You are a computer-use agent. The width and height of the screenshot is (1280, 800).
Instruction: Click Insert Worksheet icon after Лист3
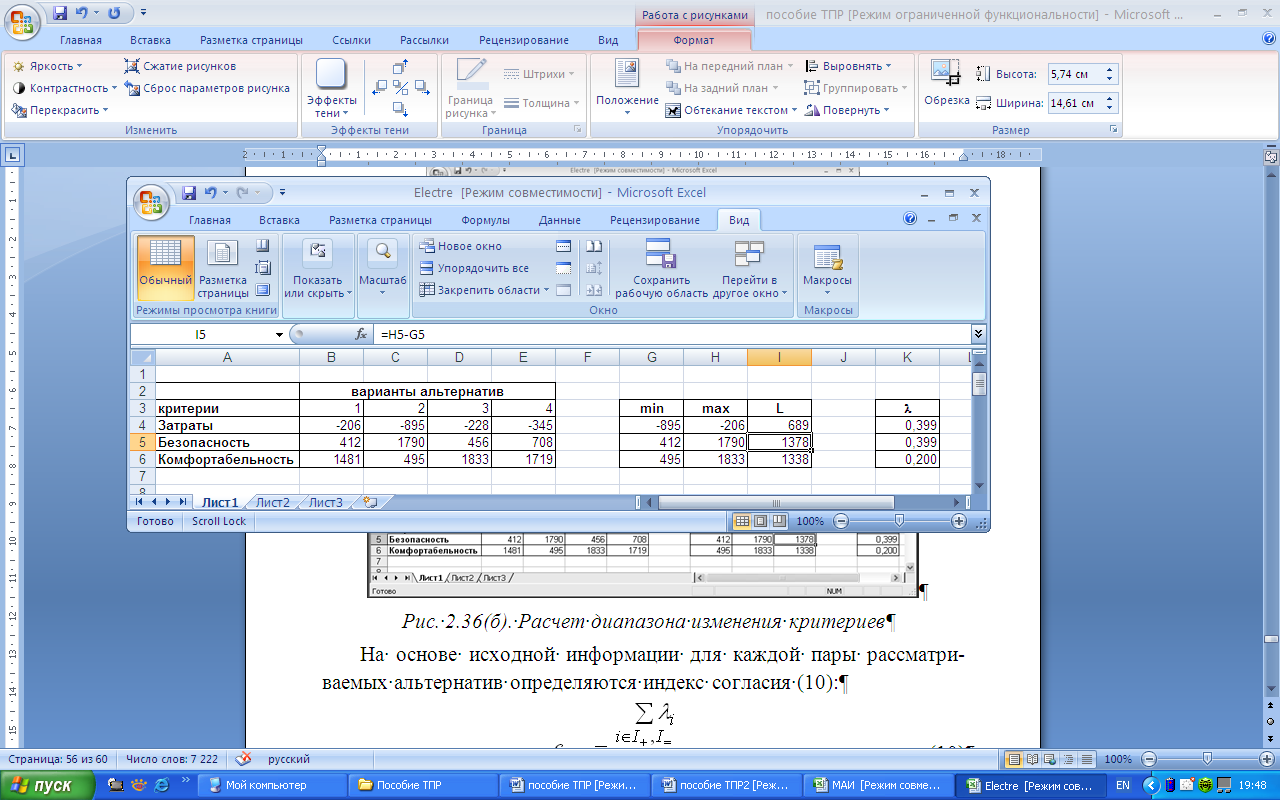pyautogui.click(x=370, y=502)
